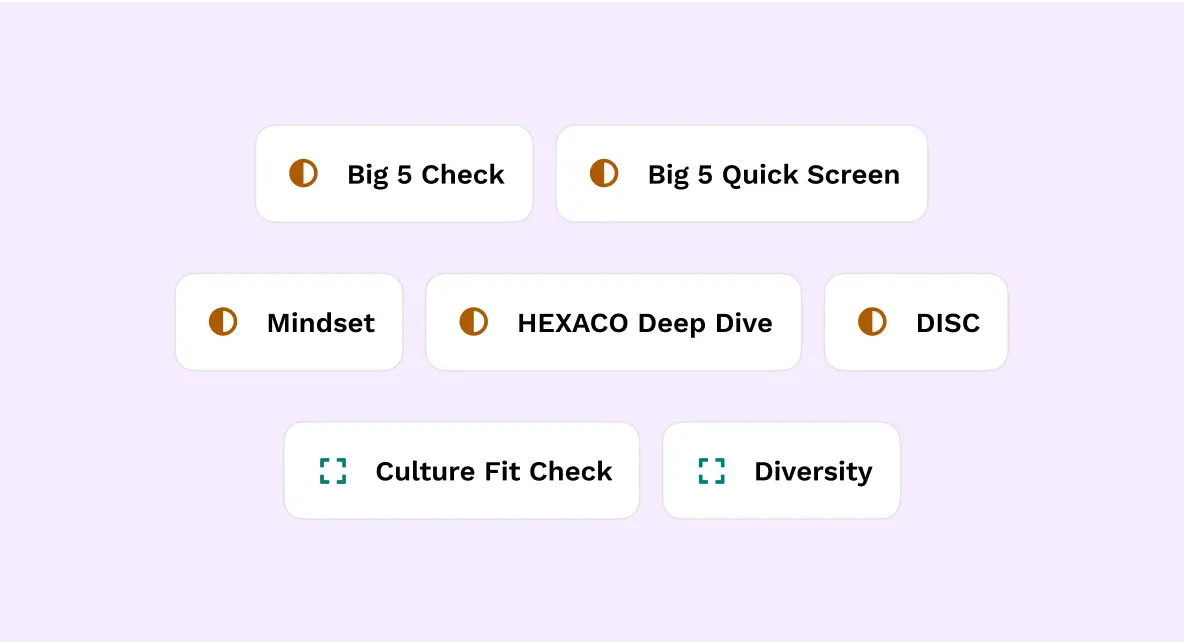Select the Diversity assessment card
Image resolution: width=1184 pixels, height=642 pixels.
pyautogui.click(x=781, y=470)
